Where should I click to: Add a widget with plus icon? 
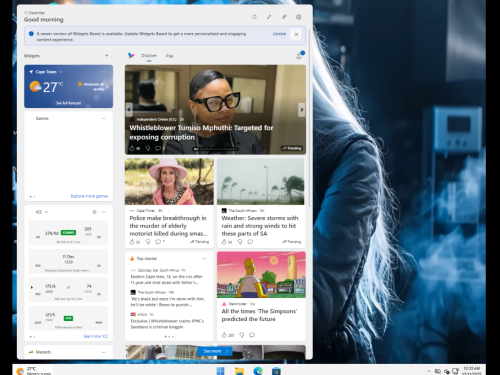click(x=107, y=56)
